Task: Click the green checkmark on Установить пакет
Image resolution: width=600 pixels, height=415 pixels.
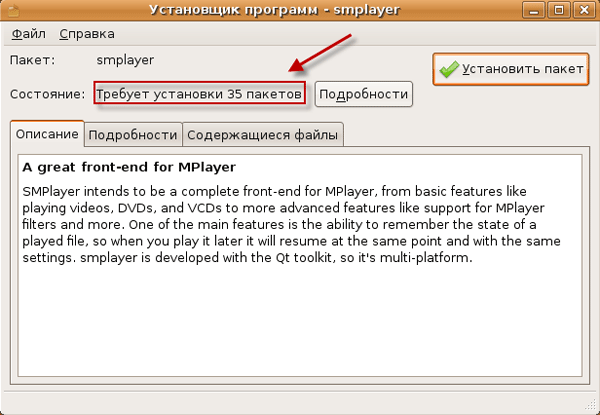Action: (450, 70)
